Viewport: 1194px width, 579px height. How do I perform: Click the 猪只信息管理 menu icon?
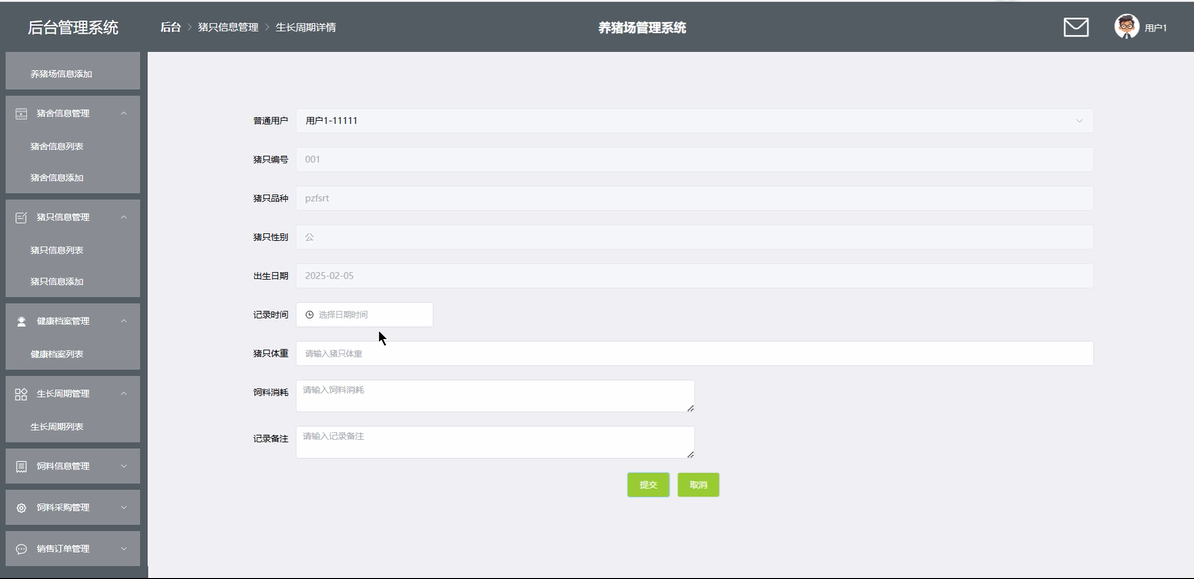[21, 217]
